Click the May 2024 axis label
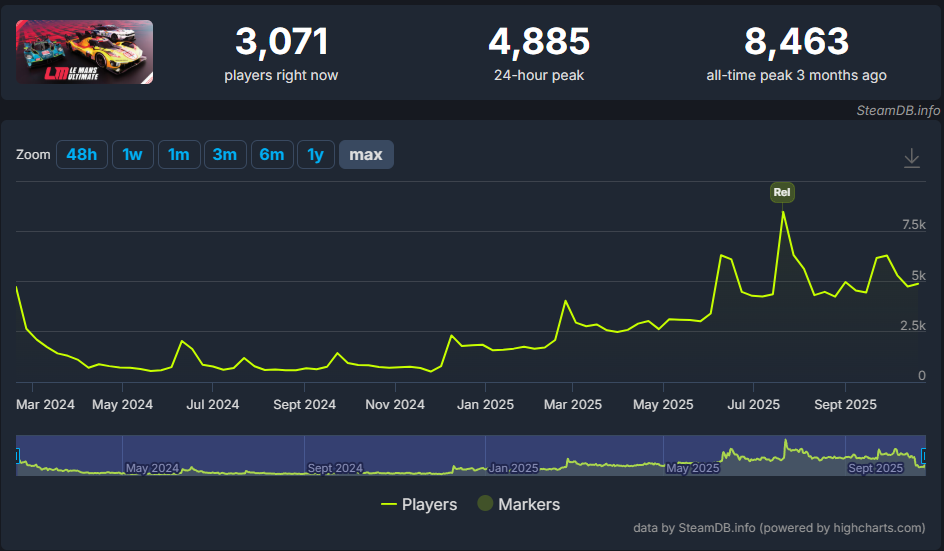Image resolution: width=944 pixels, height=551 pixels. tap(122, 405)
